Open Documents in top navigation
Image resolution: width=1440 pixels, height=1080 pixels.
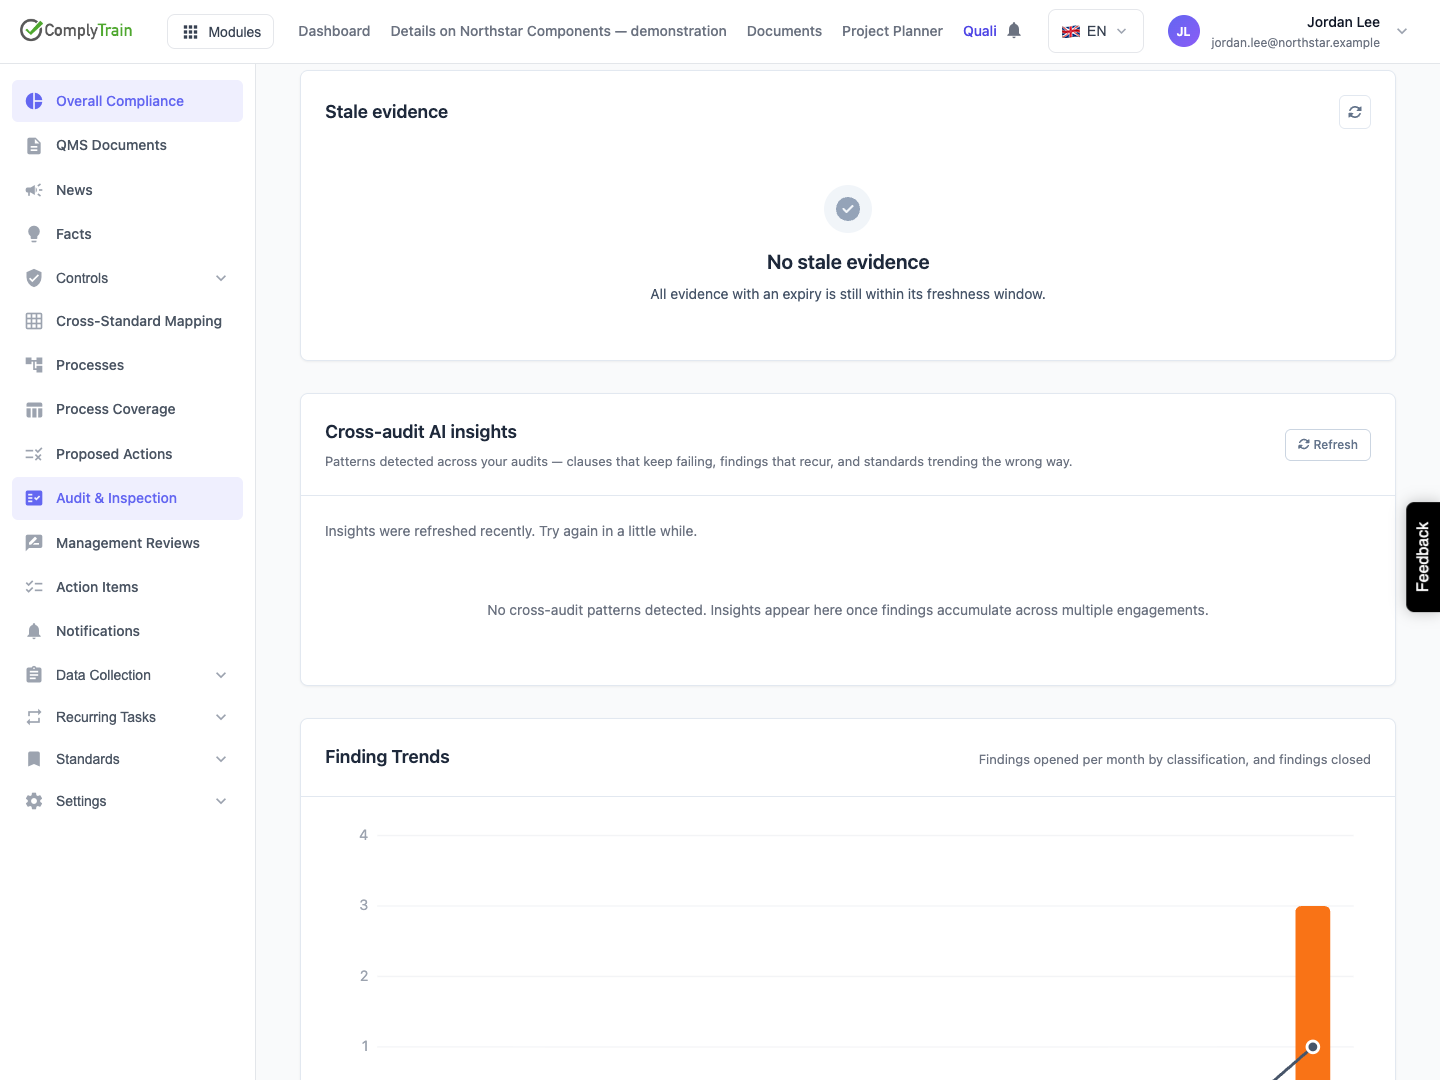point(784,31)
